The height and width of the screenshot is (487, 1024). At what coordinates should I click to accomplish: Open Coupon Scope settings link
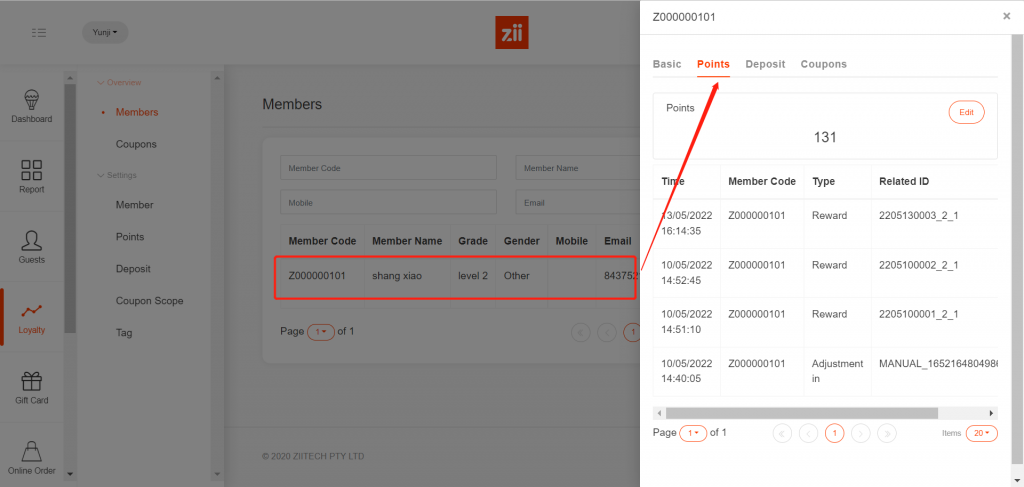coord(149,301)
